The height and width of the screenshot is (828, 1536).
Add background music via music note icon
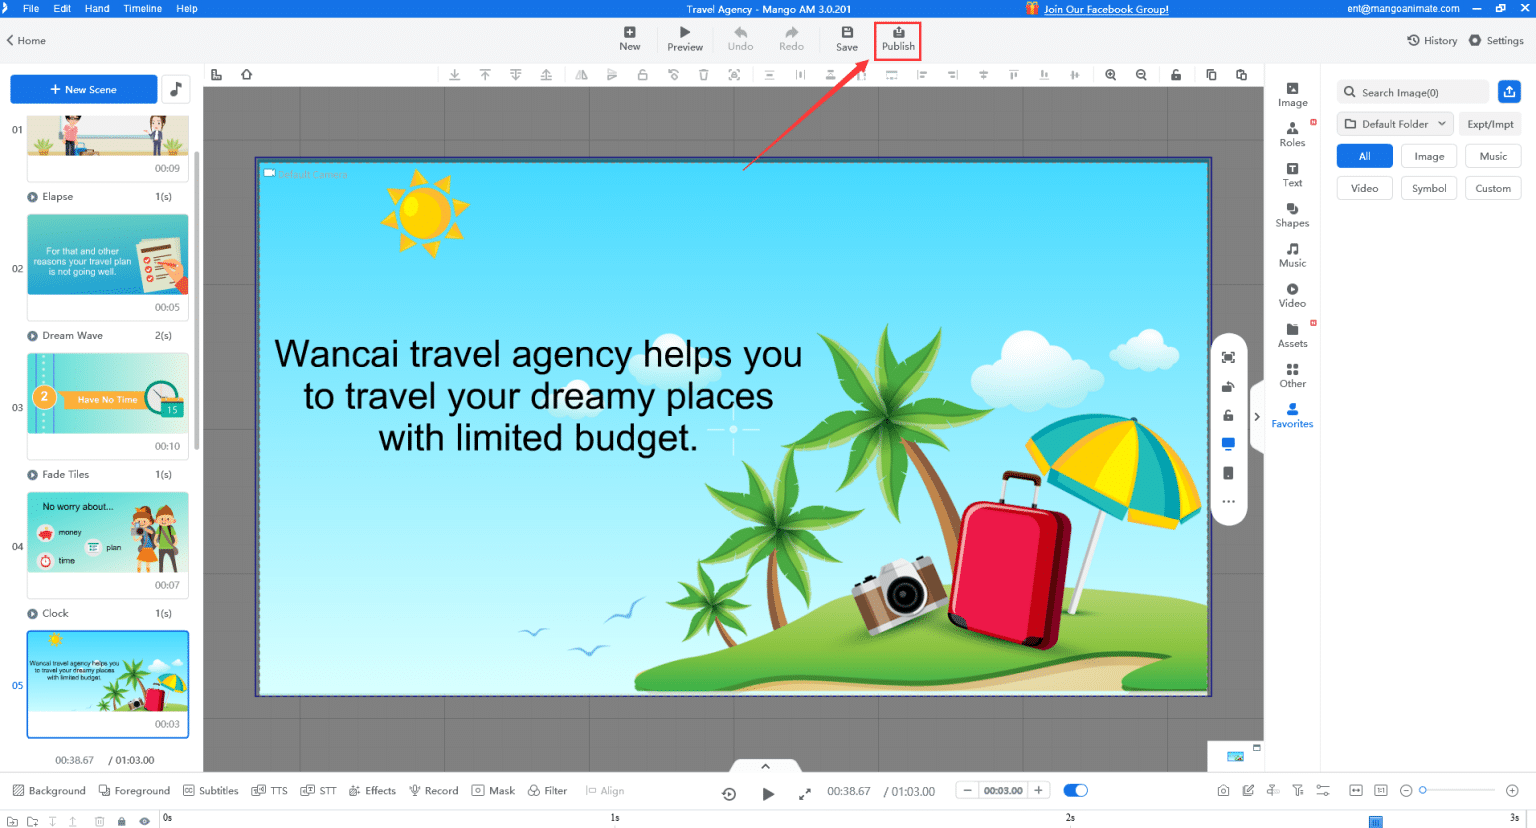(x=176, y=89)
